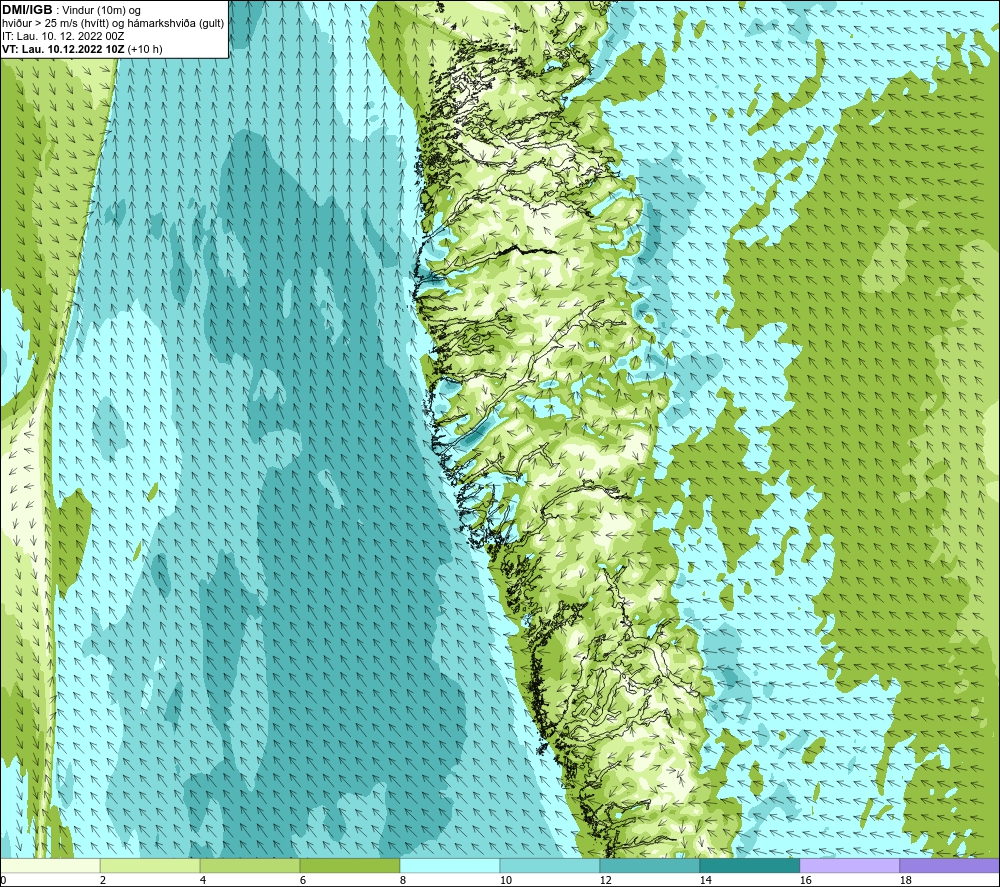
Task: Click the 16–18 m/s light purple swatch
Action: click(x=849, y=865)
